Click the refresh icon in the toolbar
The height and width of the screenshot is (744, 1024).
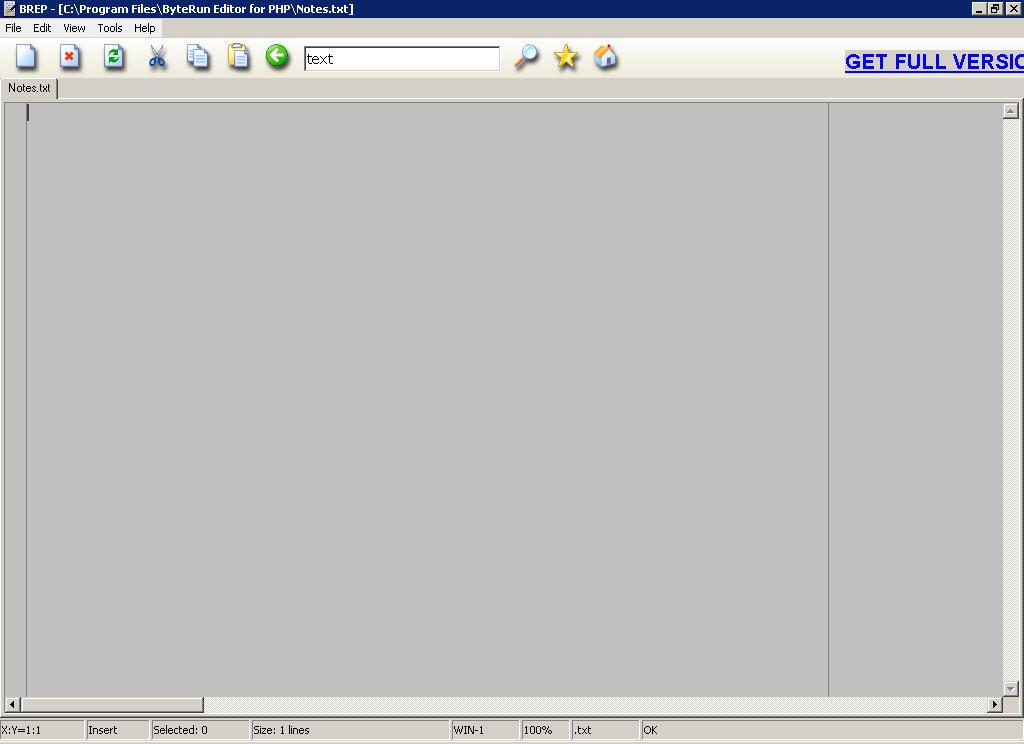point(113,57)
